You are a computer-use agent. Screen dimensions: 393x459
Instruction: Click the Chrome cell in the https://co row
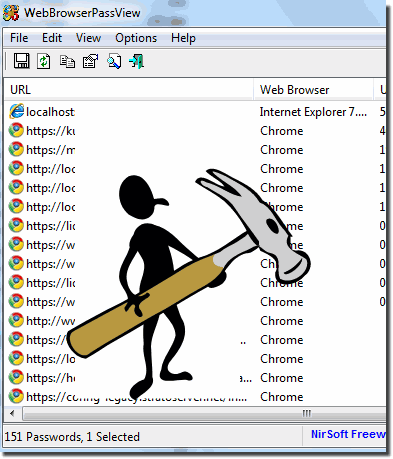(x=282, y=397)
